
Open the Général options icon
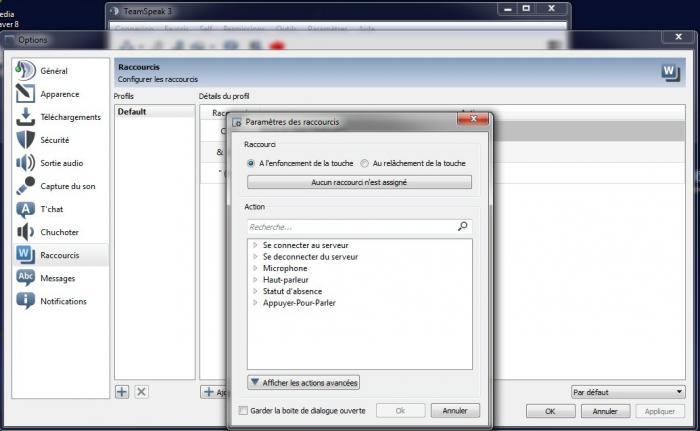coord(25,71)
